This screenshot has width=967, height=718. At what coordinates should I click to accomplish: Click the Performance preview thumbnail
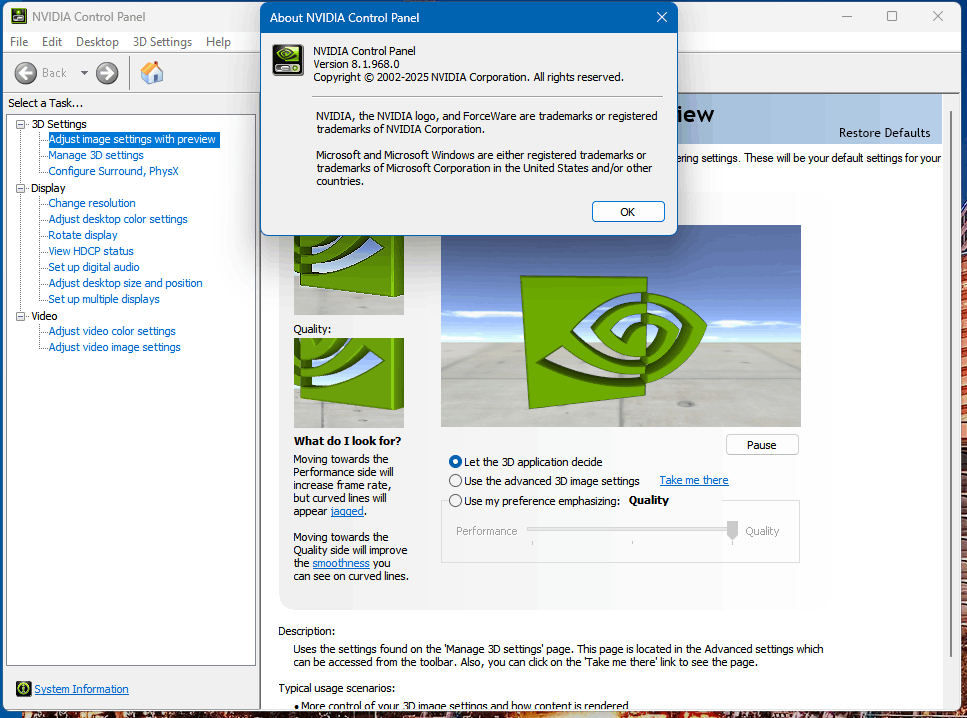[x=349, y=275]
